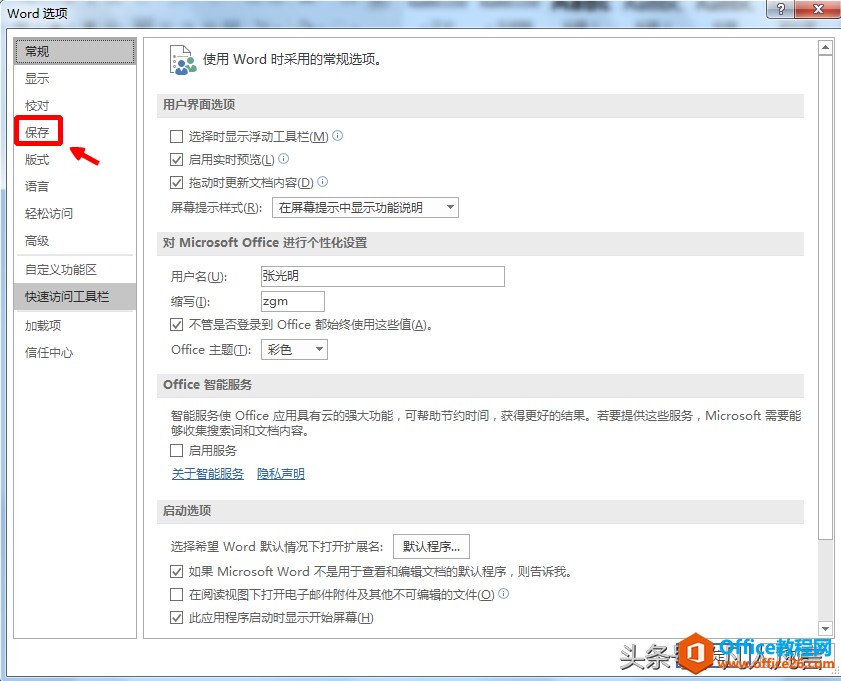The height and width of the screenshot is (681, 841).
Task: Toggle 不管是否登录到 Office 都始终使用这些值
Action: [x=176, y=324]
